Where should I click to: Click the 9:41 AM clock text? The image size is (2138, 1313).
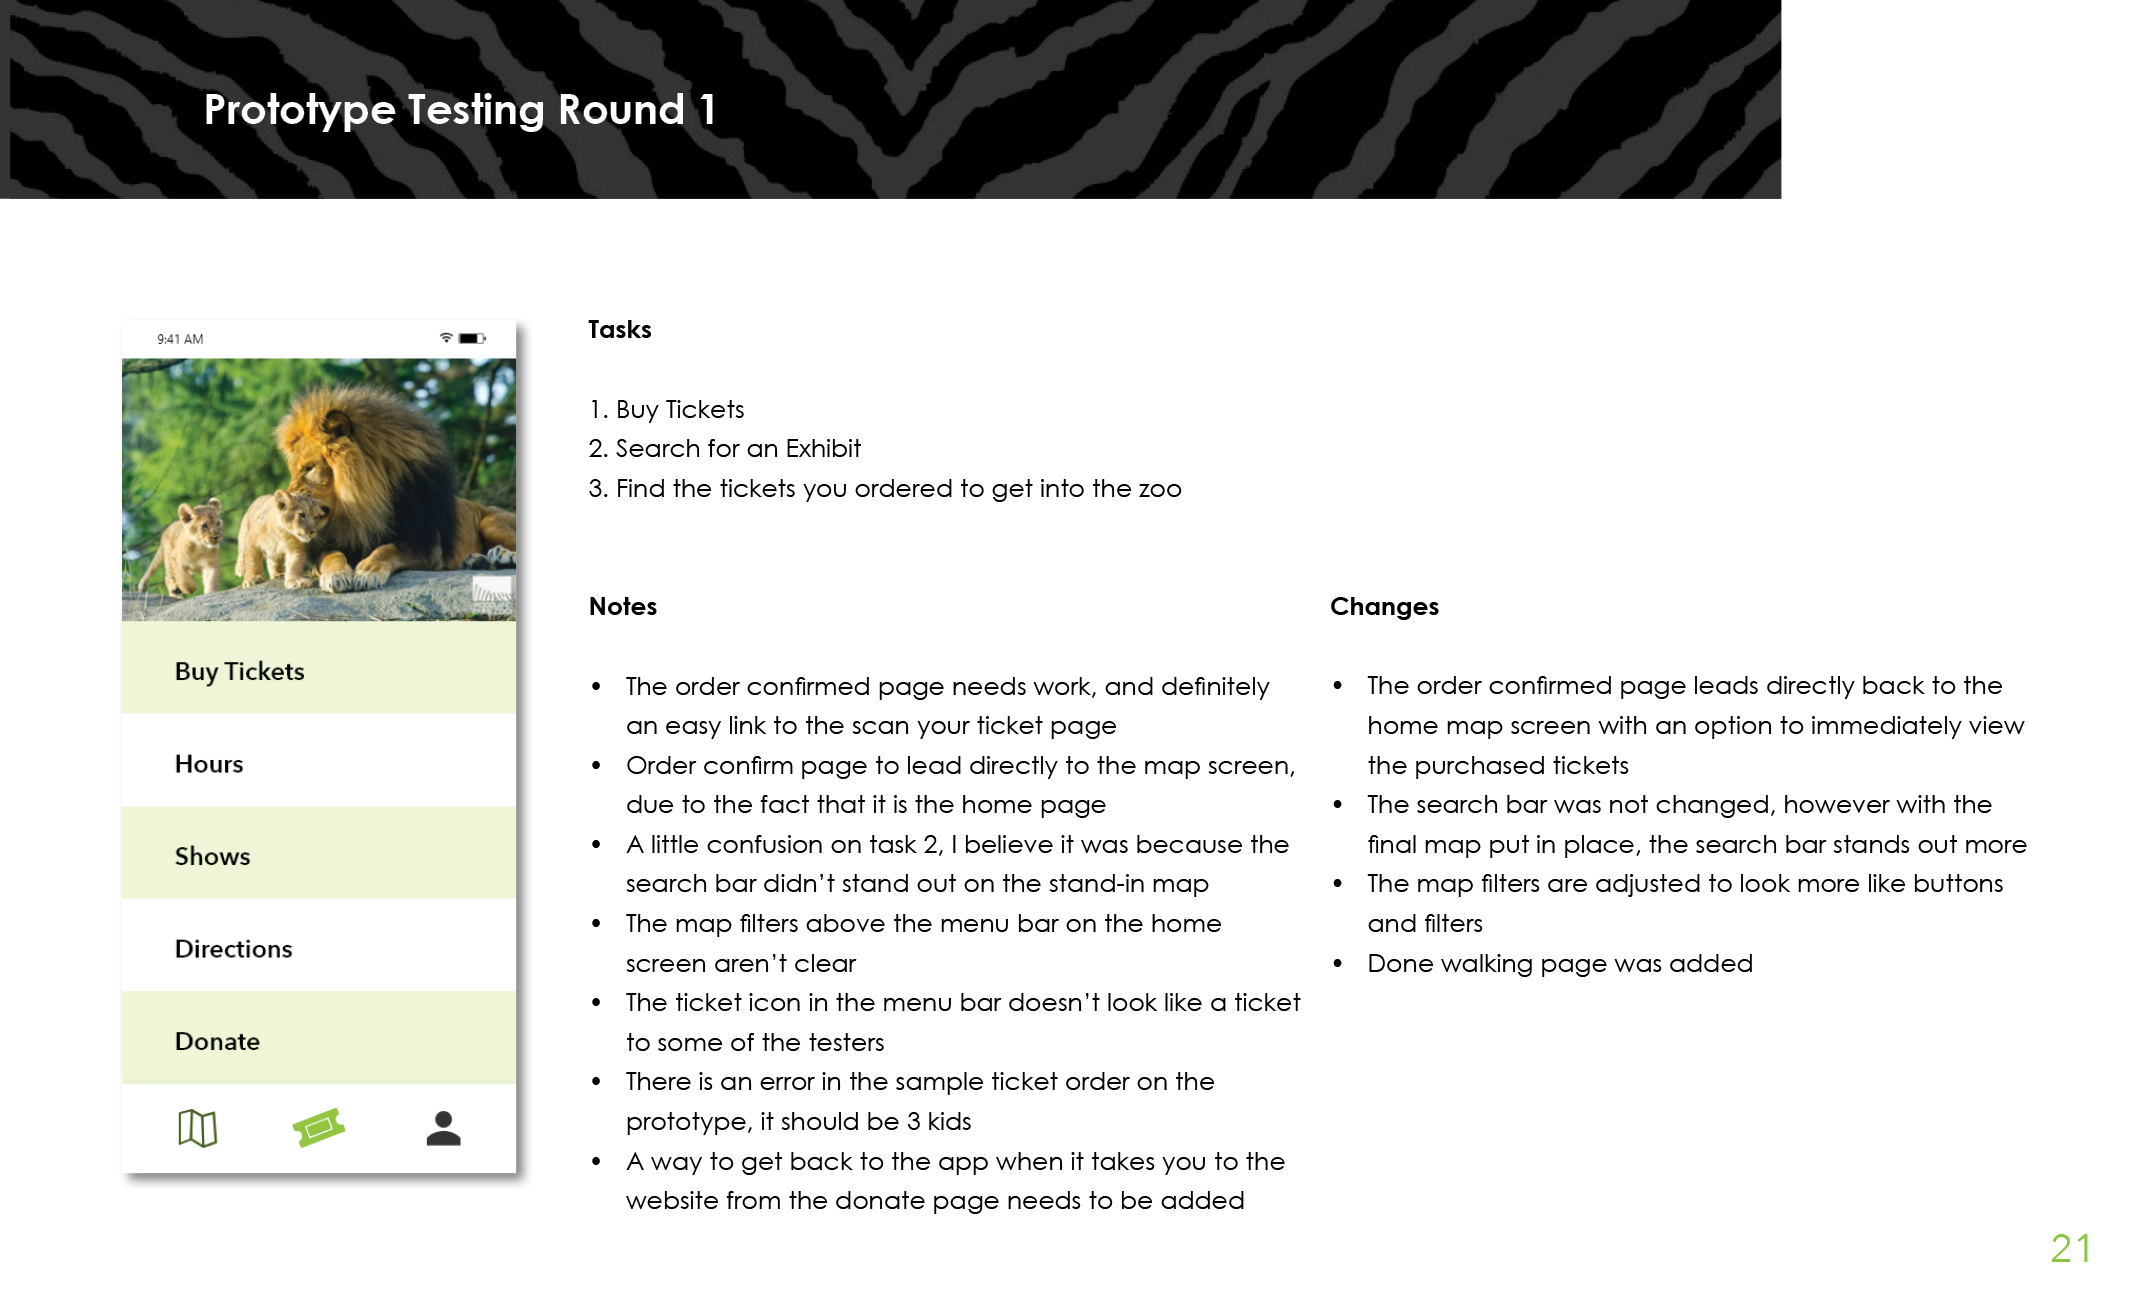[180, 339]
